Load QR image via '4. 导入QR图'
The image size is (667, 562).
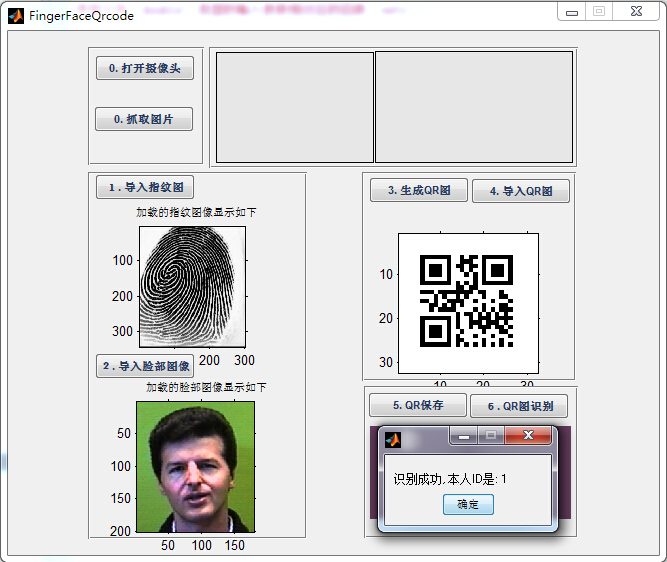[521, 191]
